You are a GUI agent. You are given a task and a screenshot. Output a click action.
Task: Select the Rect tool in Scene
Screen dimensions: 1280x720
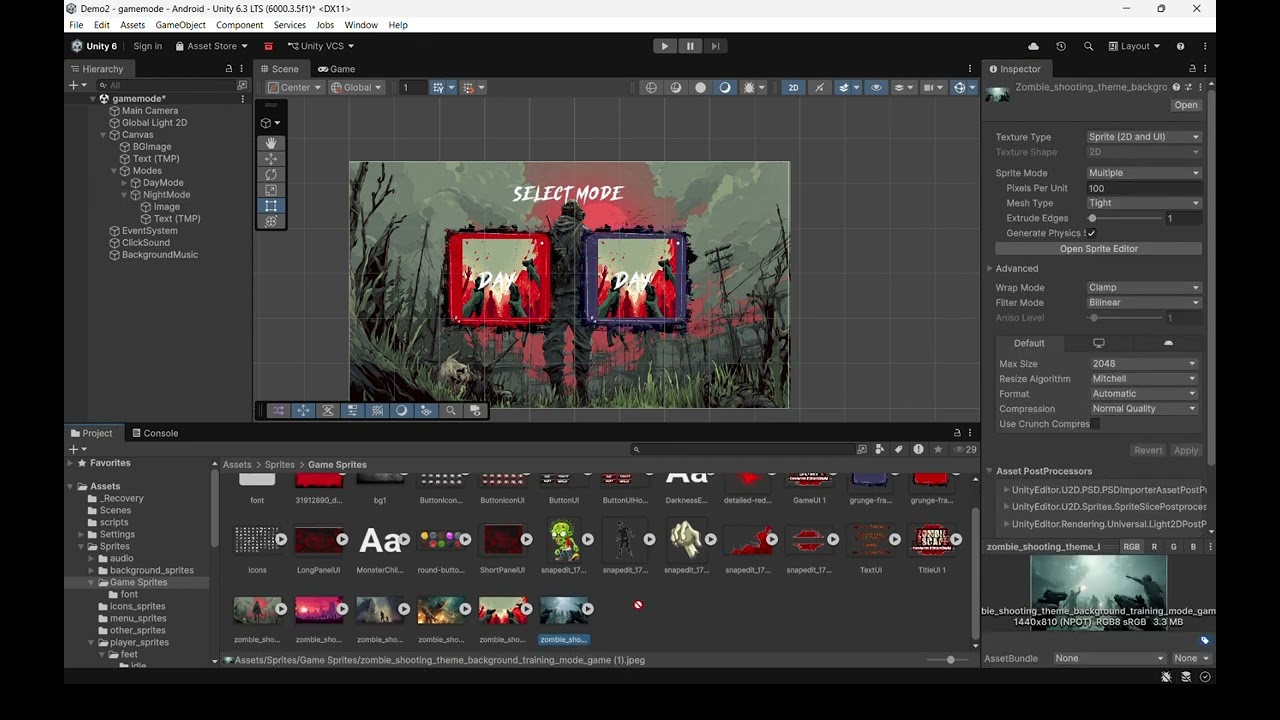[271, 206]
